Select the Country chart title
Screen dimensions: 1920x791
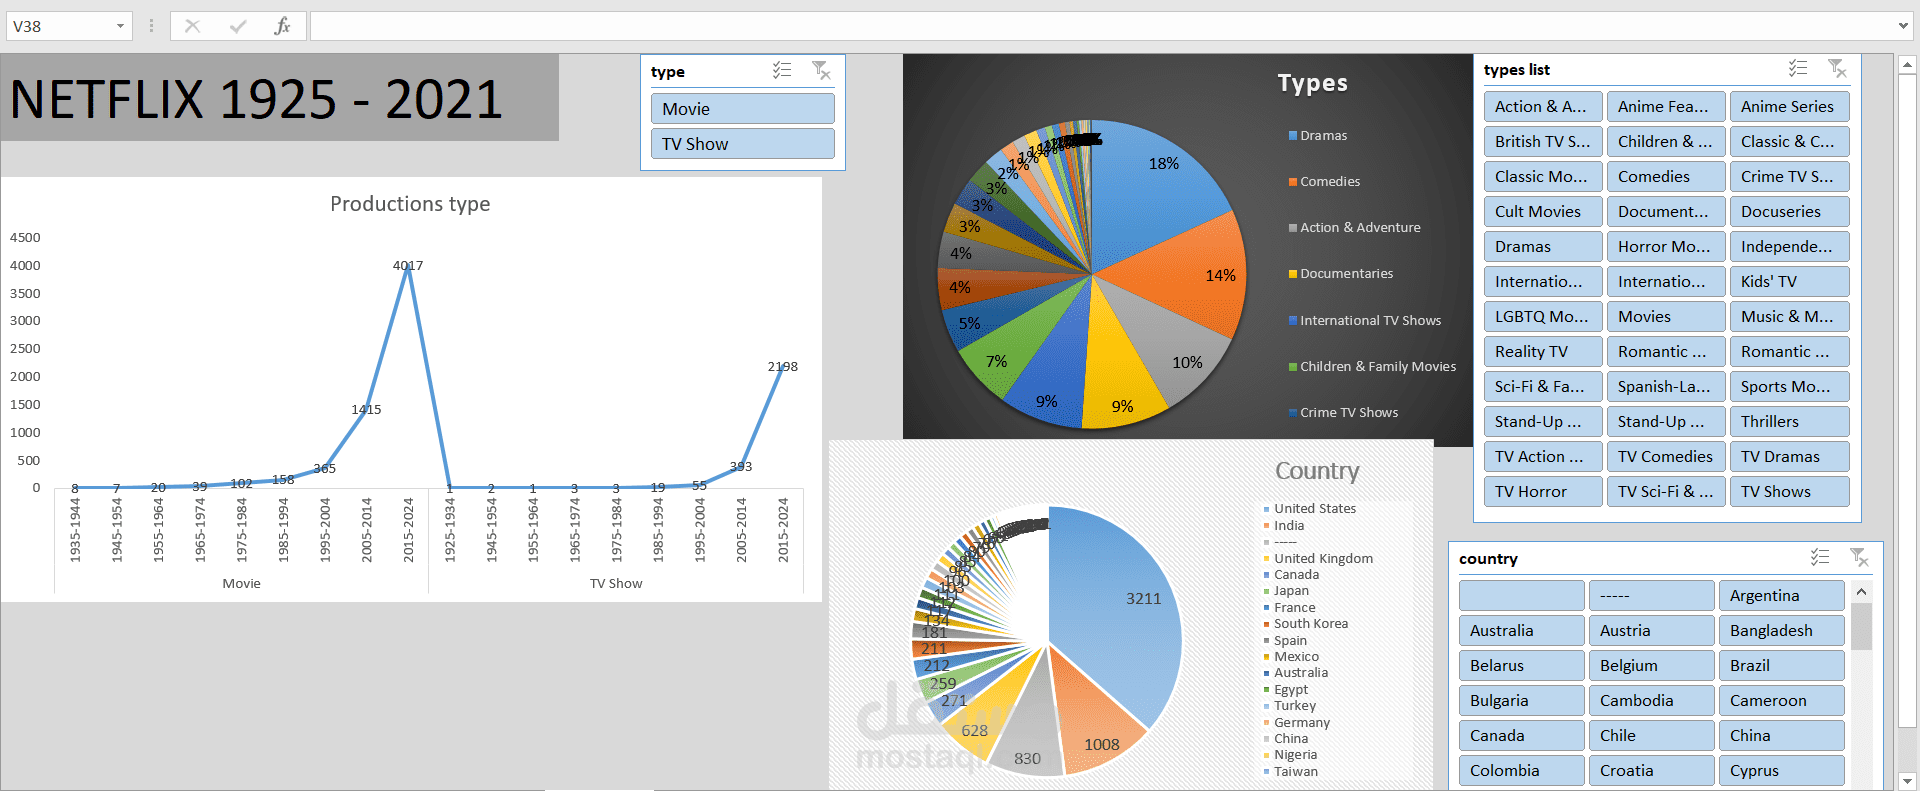point(1317,471)
